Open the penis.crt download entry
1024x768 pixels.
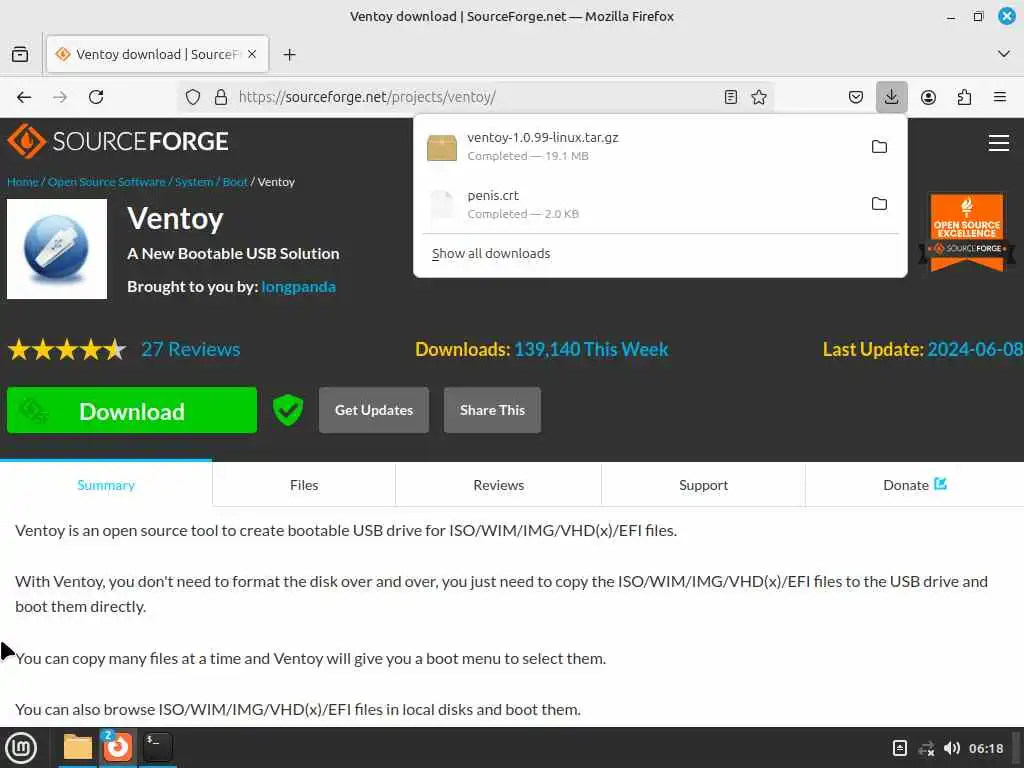(x=640, y=204)
